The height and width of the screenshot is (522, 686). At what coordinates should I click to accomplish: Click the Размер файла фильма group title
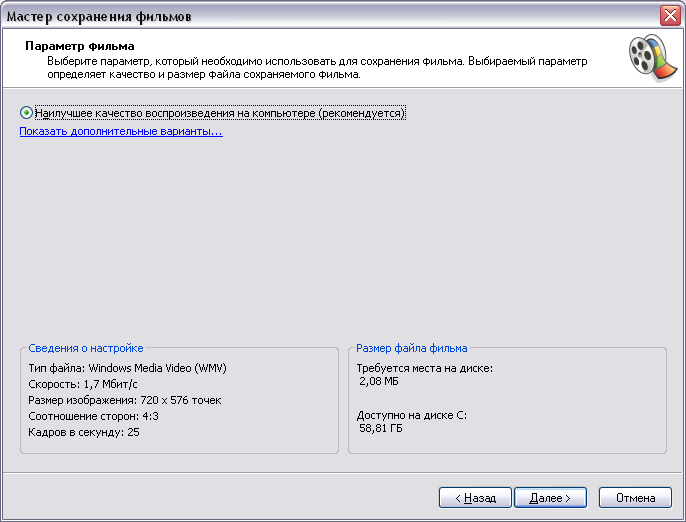coord(412,348)
